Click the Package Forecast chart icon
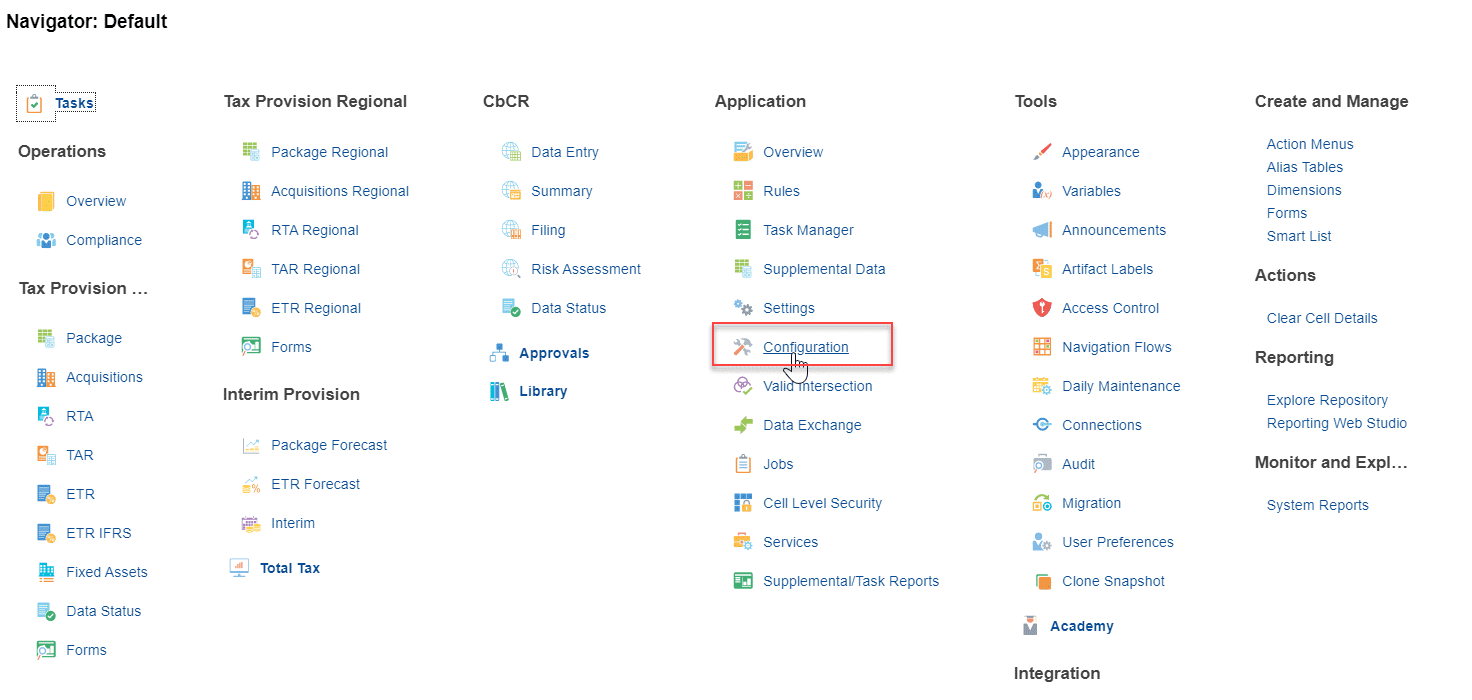Image resolution: width=1472 pixels, height=700 pixels. pyautogui.click(x=251, y=445)
